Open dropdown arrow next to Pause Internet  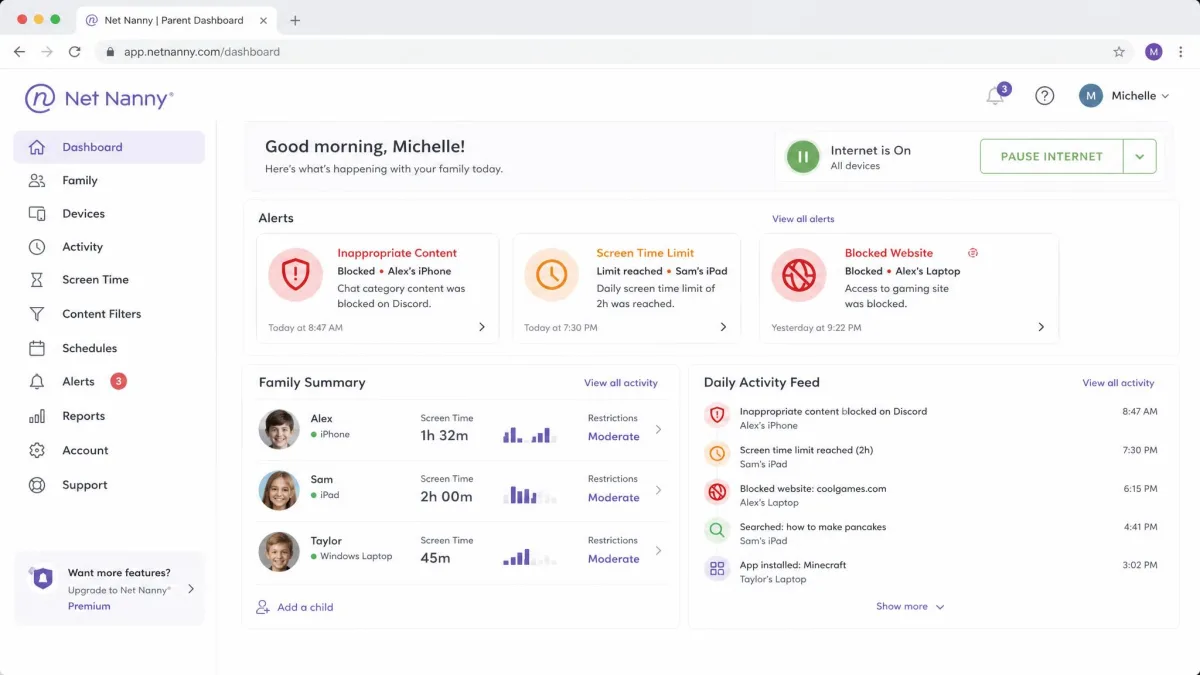pos(1140,157)
